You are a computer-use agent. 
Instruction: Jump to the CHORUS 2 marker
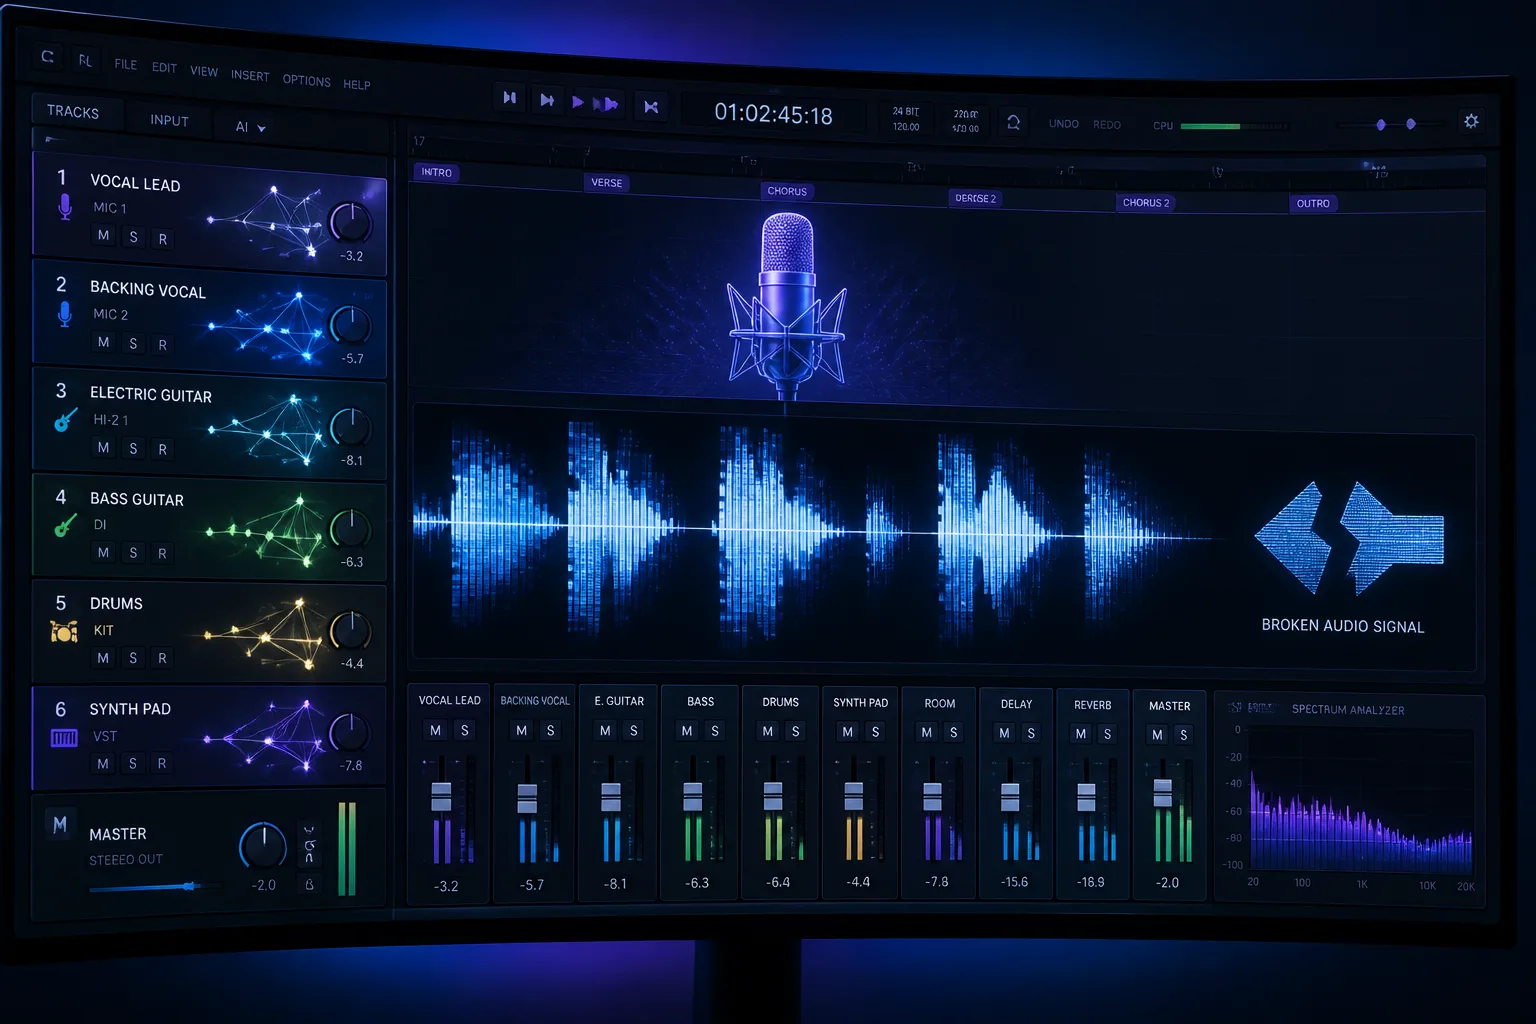[1145, 202]
